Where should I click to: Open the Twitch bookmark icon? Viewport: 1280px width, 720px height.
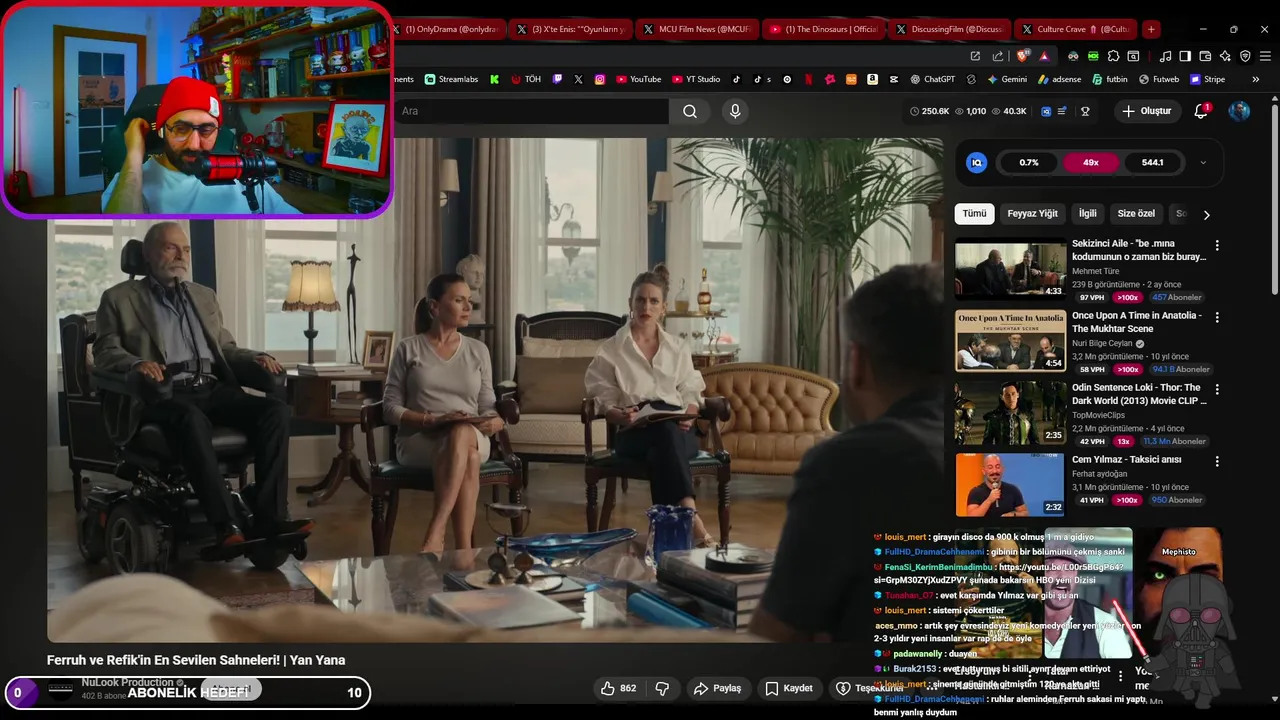pos(557,79)
